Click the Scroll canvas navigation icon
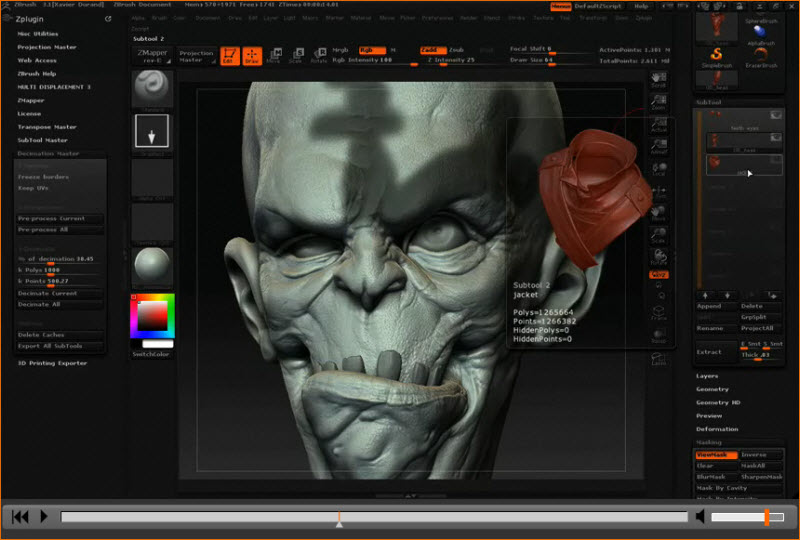 click(659, 81)
